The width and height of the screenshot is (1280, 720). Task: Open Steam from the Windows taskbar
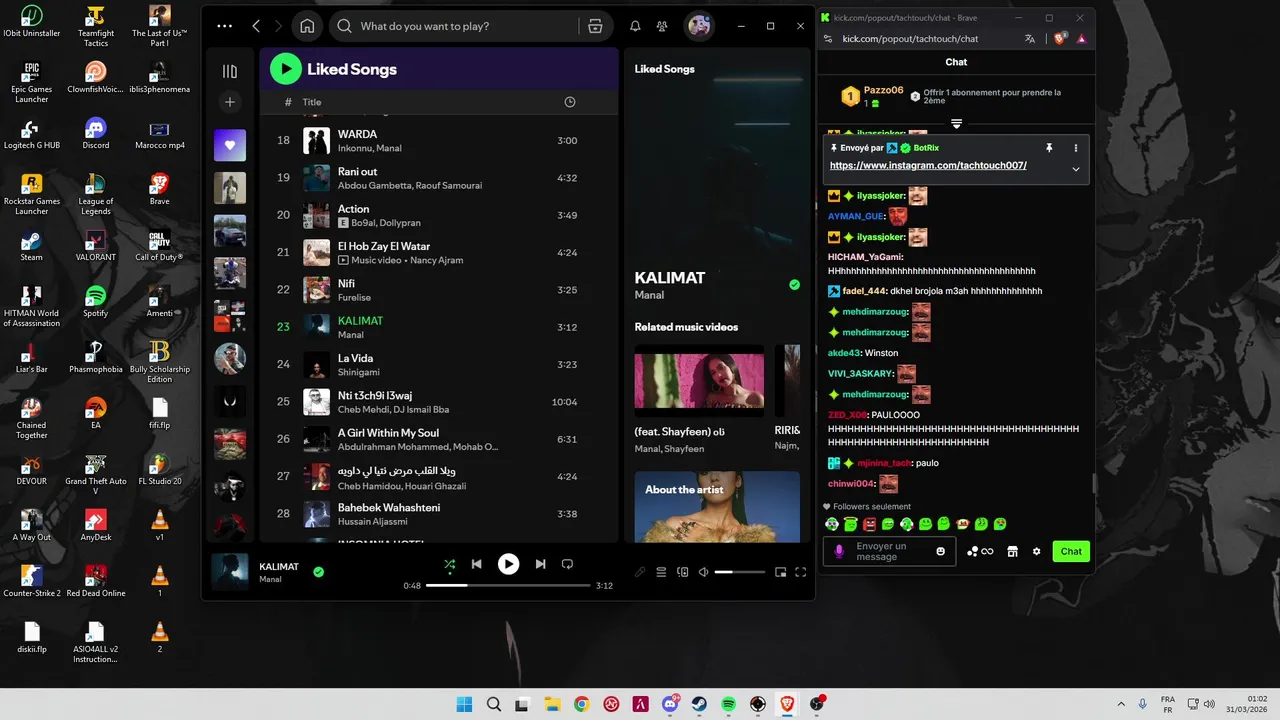click(700, 704)
